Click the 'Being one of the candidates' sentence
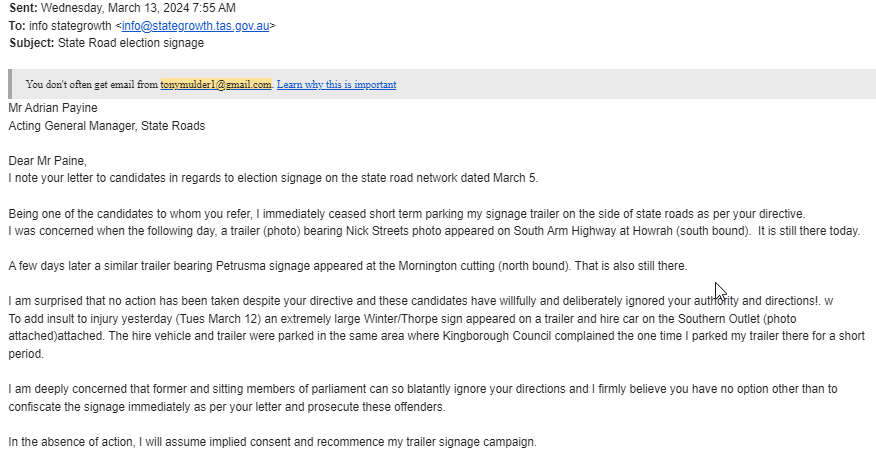876x458 pixels. [407, 214]
